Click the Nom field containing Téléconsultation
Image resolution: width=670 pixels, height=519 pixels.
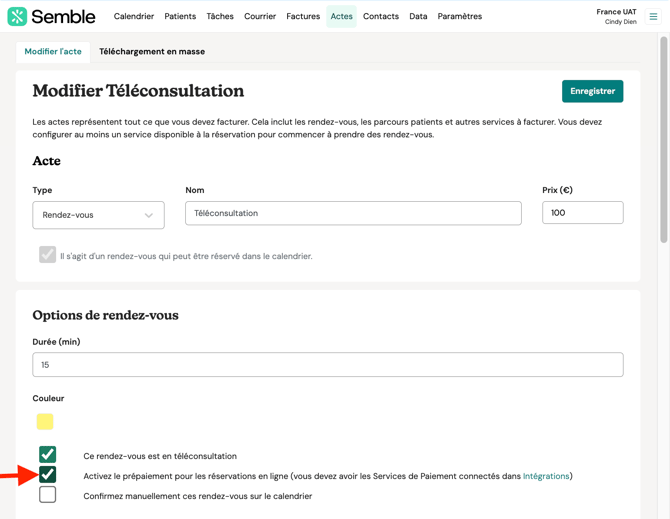(353, 213)
